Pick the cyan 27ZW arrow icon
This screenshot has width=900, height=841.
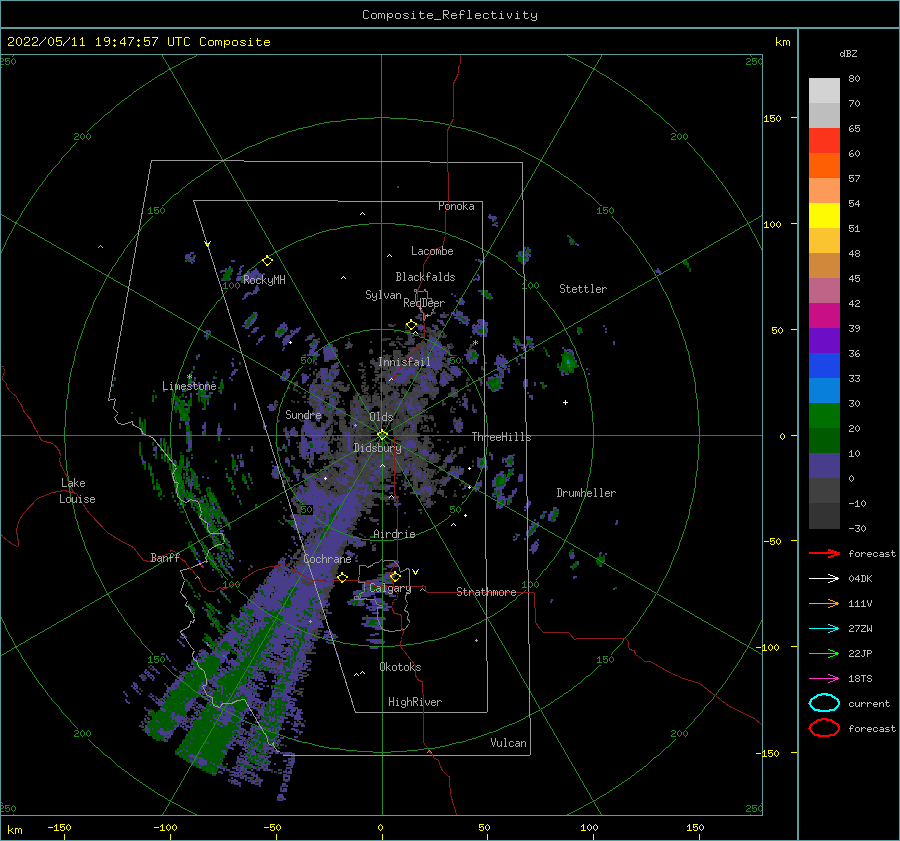(x=824, y=629)
